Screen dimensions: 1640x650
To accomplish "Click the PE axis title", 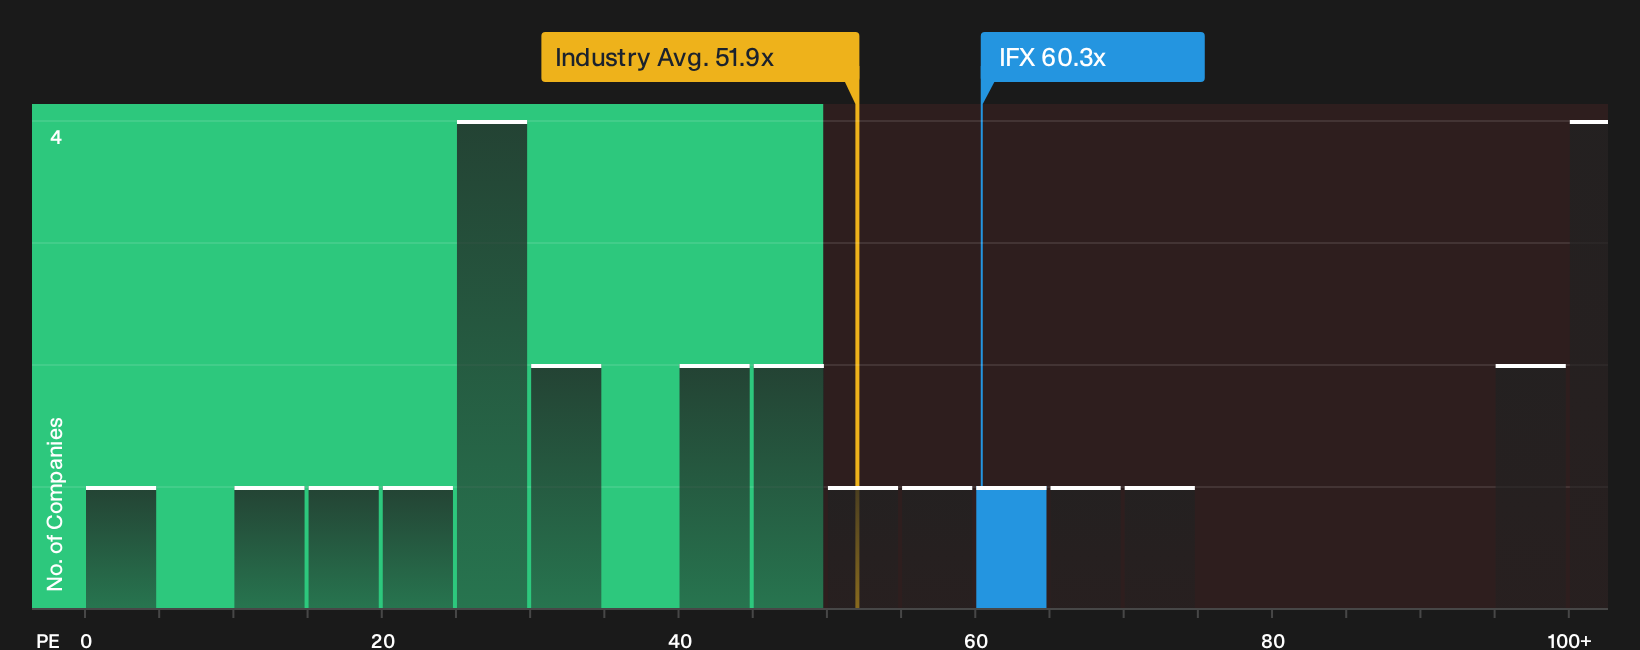I will [48, 641].
